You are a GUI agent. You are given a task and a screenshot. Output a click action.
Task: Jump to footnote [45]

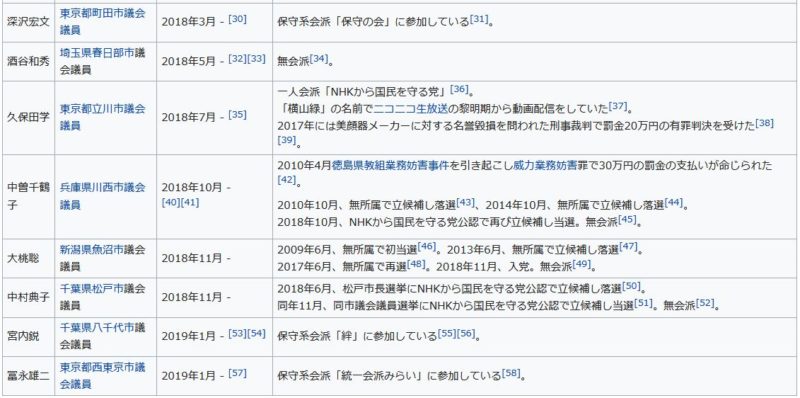coord(627,219)
